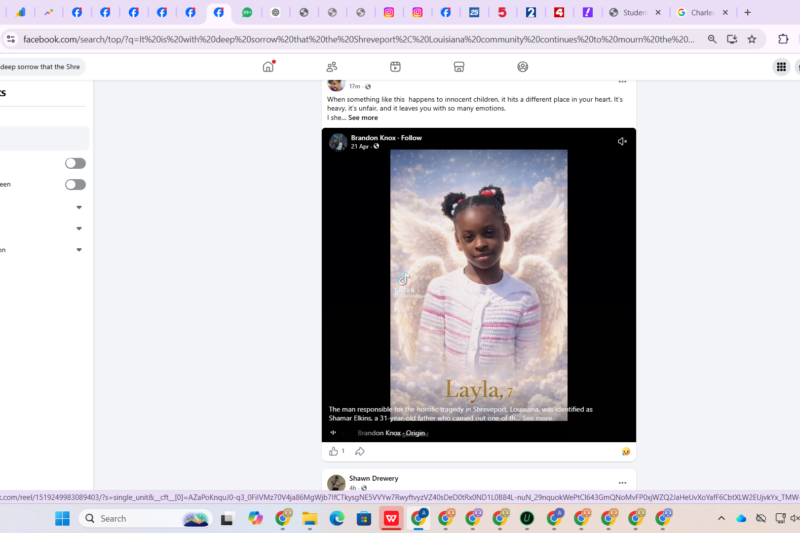Open Brandon Knox's profile name link
800x533 pixels.
tap(374, 138)
